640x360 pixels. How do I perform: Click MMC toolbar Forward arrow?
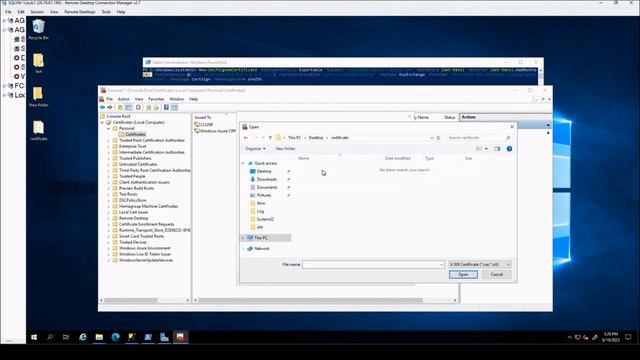(x=109, y=107)
